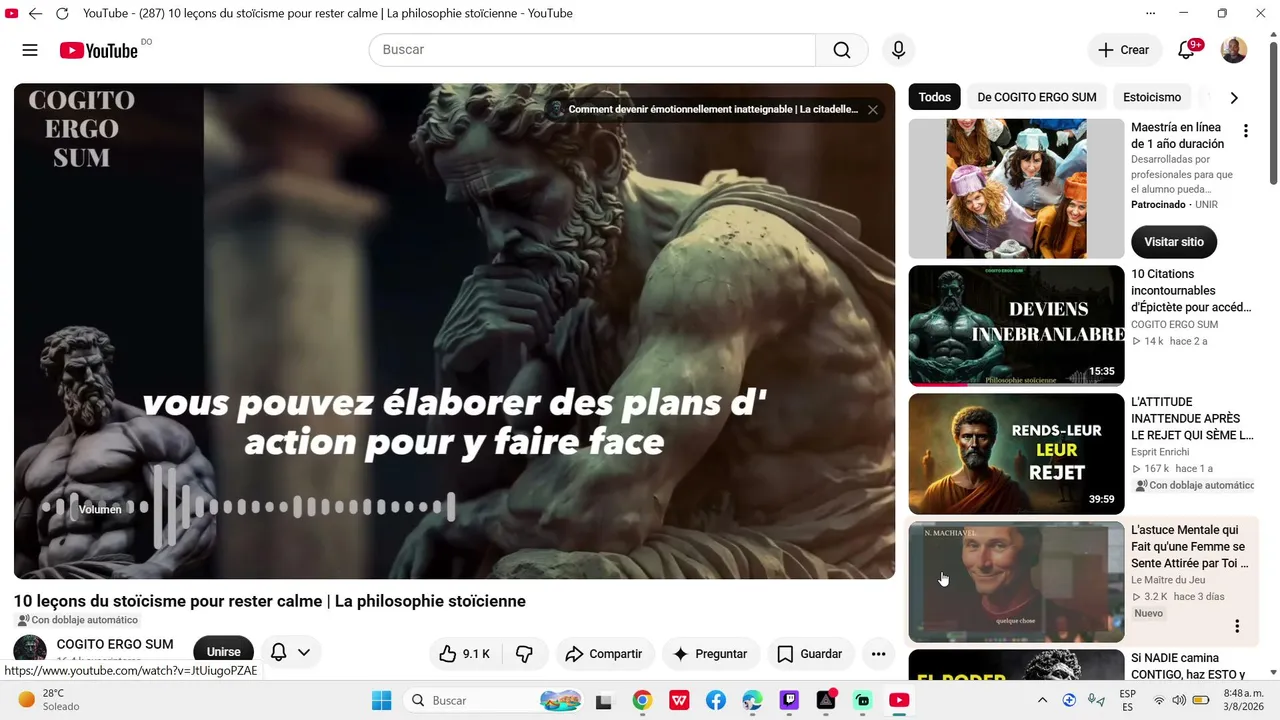Click the Unirse button
This screenshot has height=720, width=1280.
pyautogui.click(x=224, y=652)
